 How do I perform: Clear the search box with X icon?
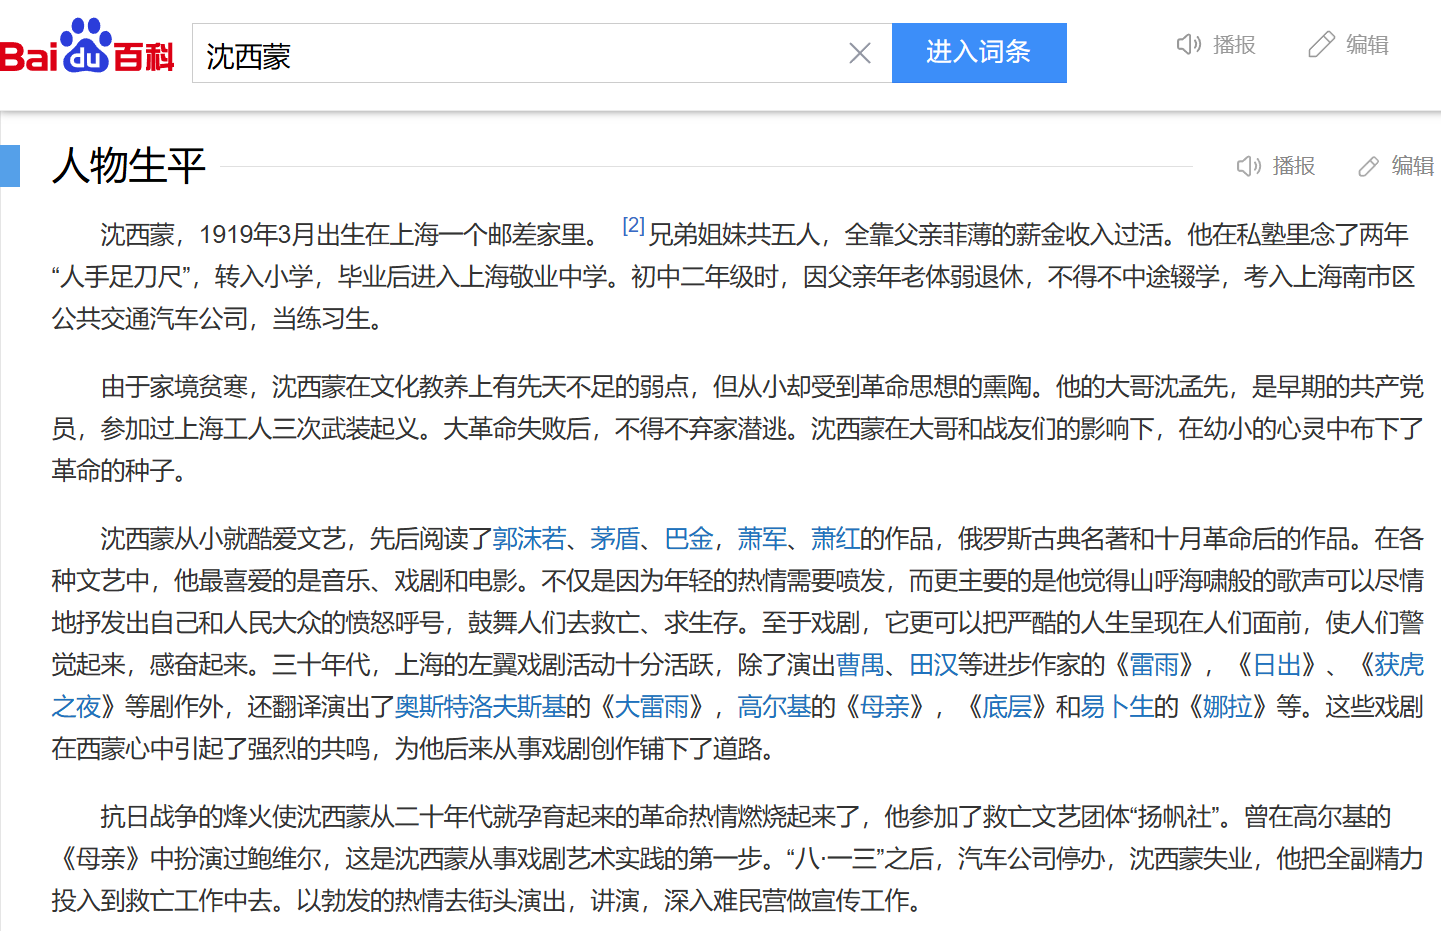[859, 53]
